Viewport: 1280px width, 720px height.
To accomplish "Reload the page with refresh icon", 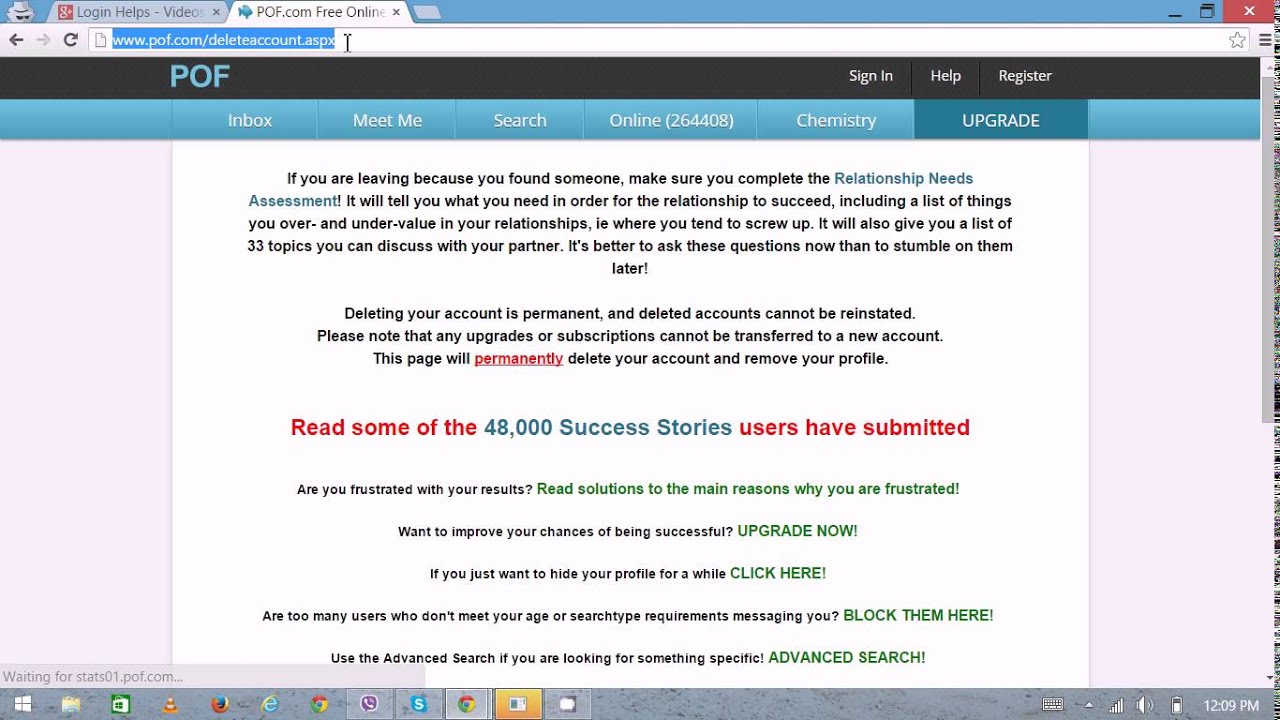I will click(x=70, y=40).
